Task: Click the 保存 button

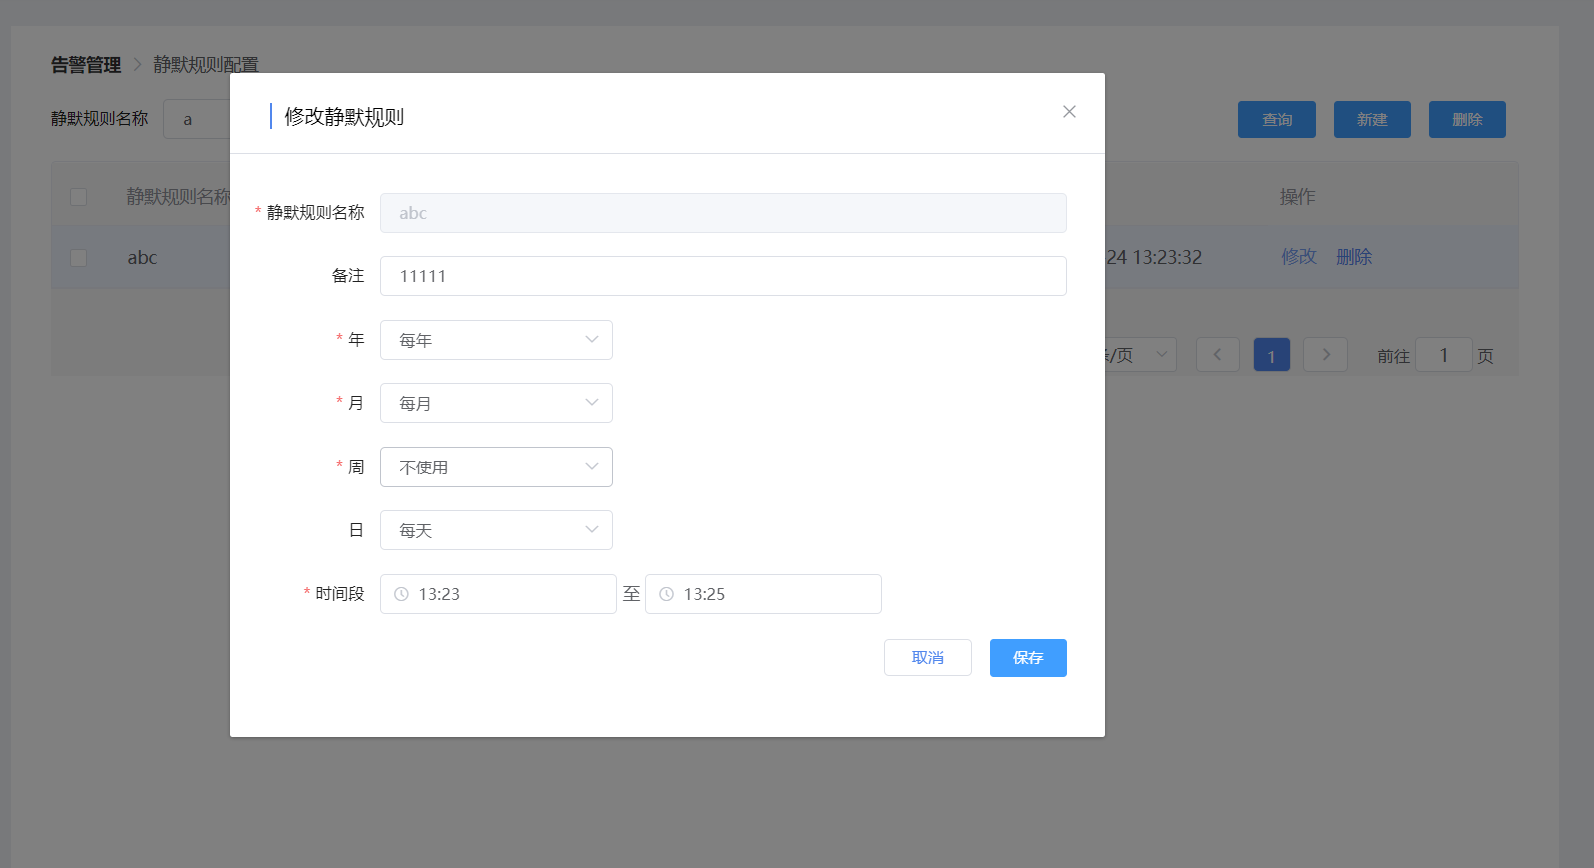Action: tap(1028, 658)
